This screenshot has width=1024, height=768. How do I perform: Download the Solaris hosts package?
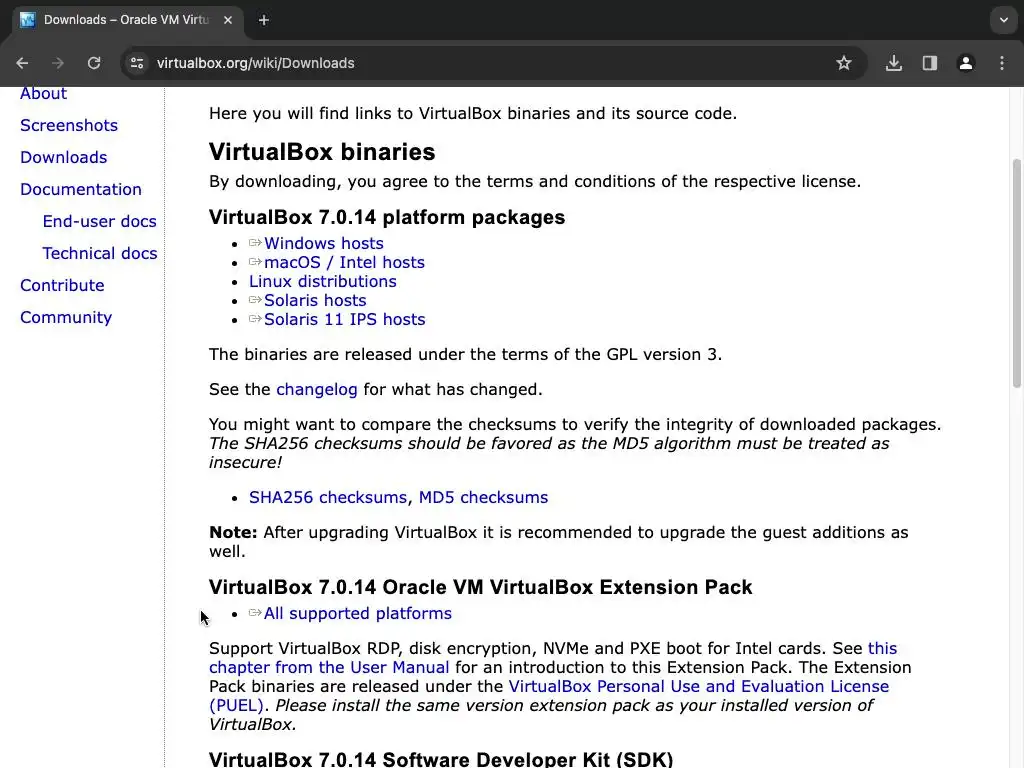click(315, 300)
